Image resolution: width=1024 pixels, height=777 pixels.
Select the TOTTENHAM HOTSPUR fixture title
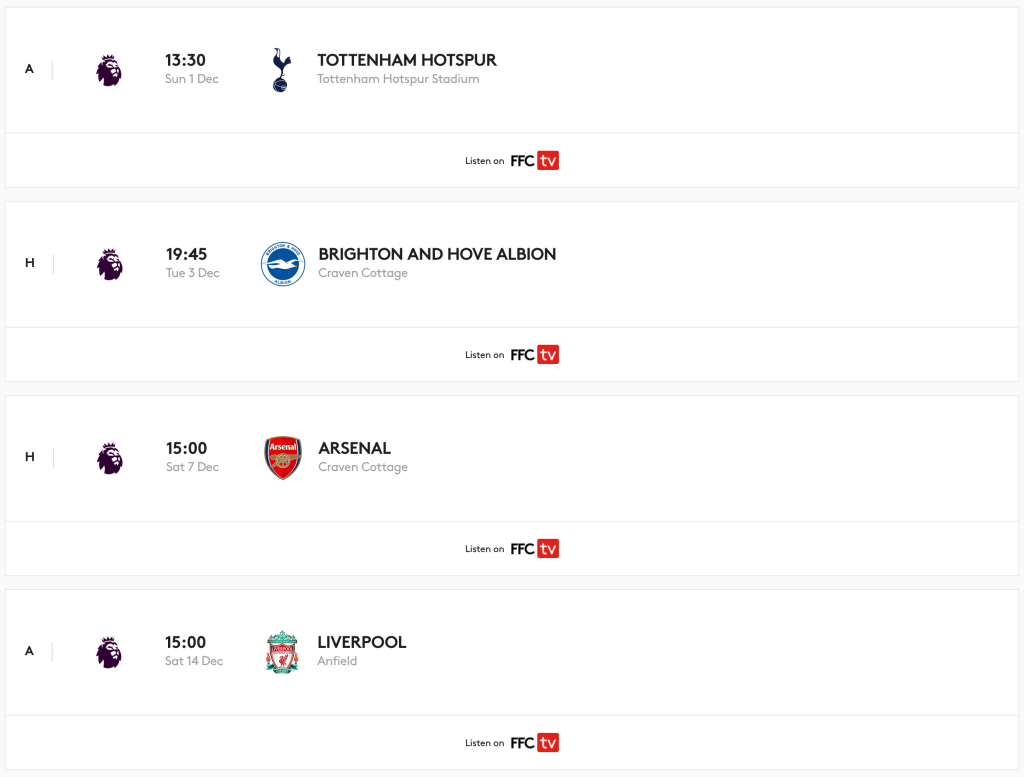(x=407, y=60)
